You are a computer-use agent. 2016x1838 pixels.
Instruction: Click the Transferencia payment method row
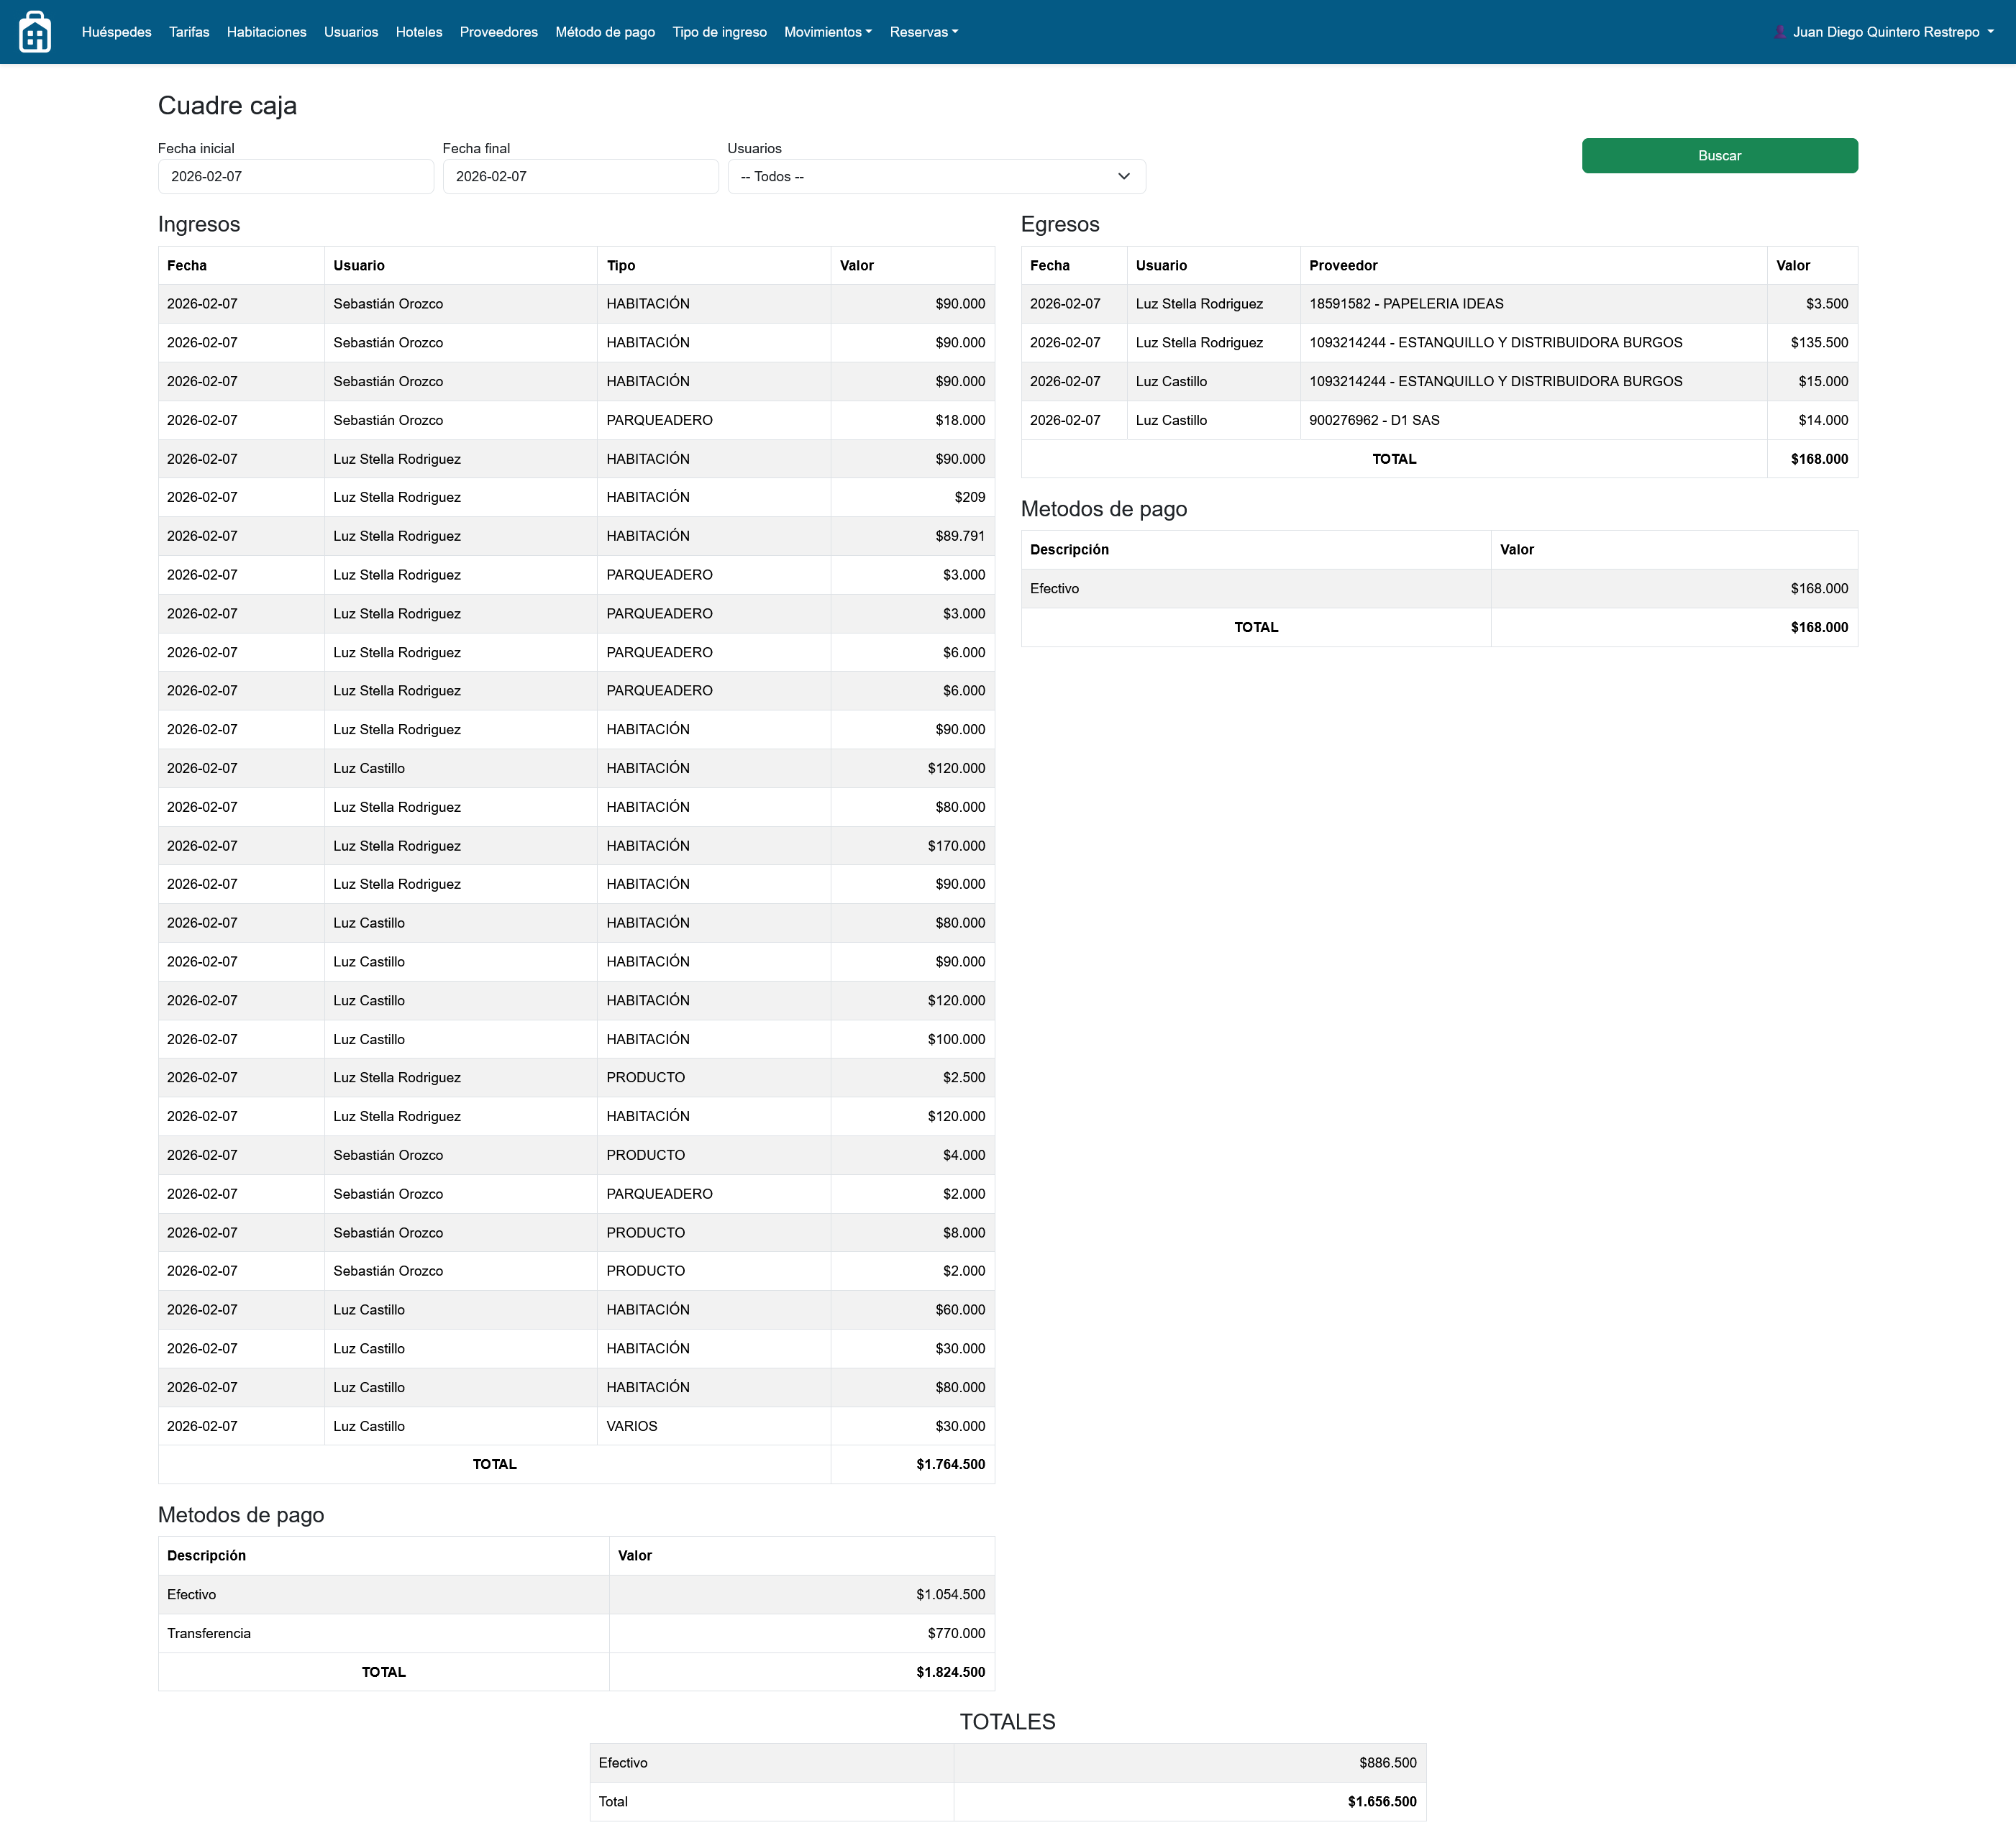click(209, 1633)
